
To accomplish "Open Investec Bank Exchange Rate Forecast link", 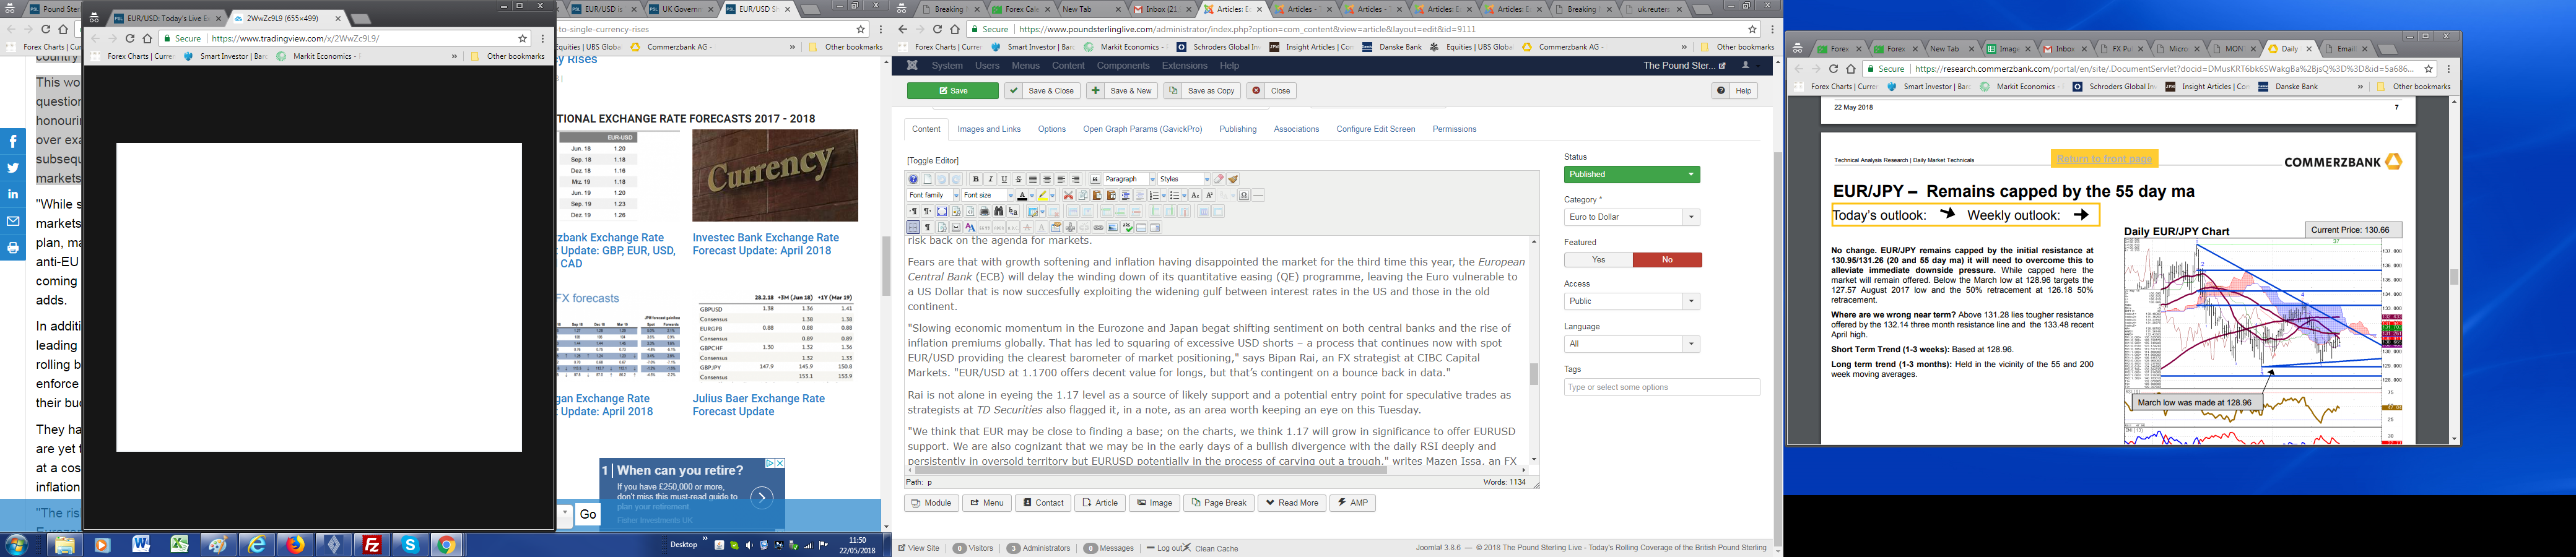I will point(765,244).
